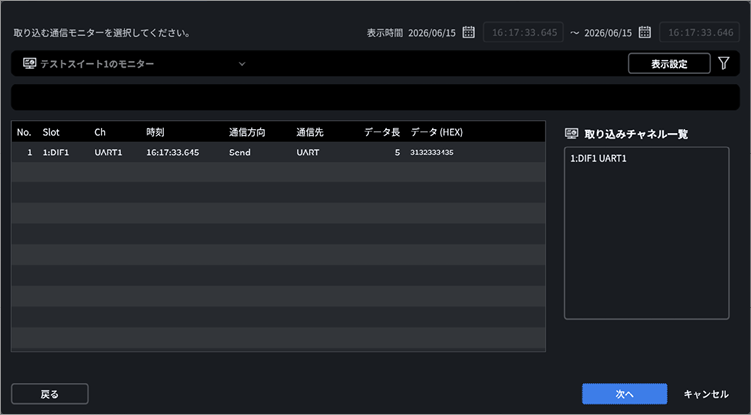
Task: Click the No. column header
Action: (x=24, y=132)
